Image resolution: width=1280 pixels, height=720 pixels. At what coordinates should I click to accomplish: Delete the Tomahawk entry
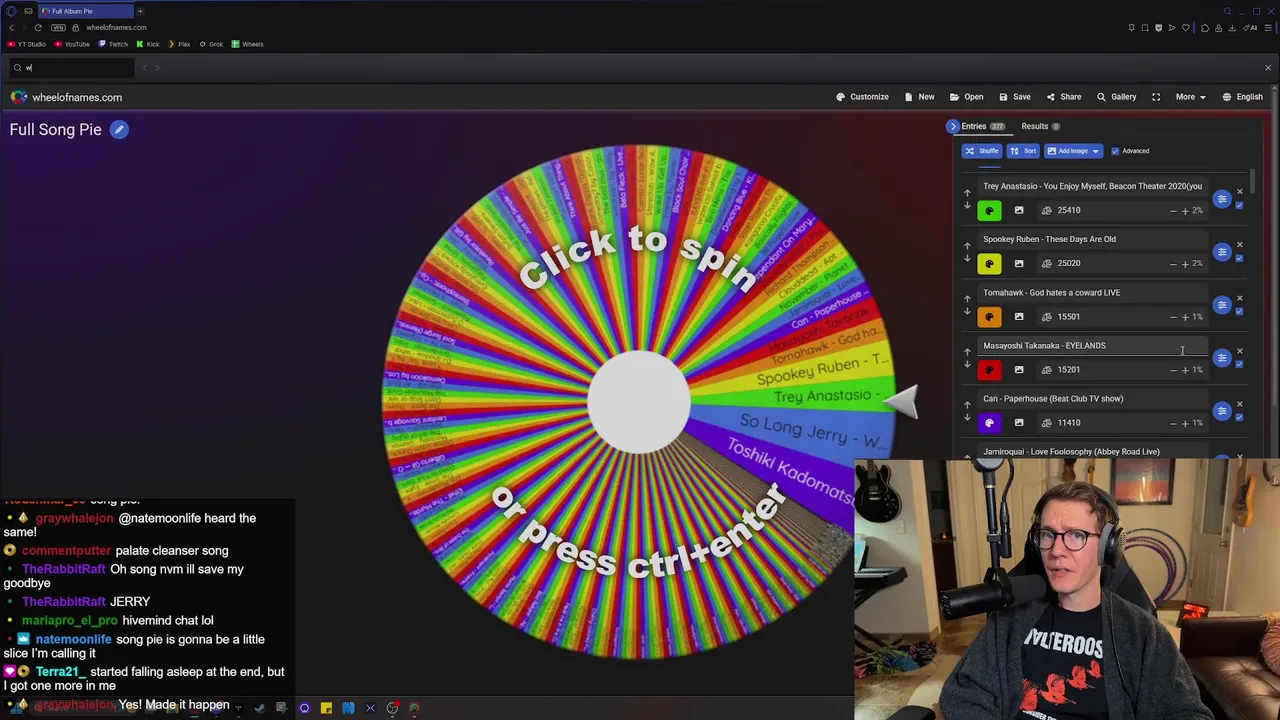click(x=1240, y=298)
